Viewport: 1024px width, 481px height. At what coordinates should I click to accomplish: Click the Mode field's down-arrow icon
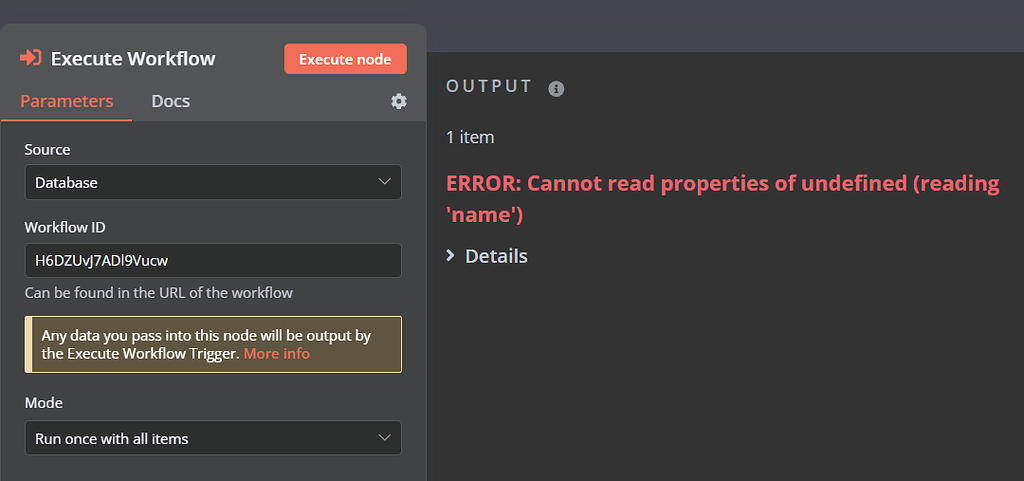385,437
